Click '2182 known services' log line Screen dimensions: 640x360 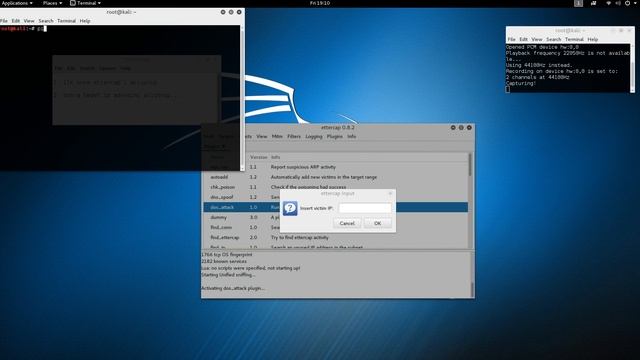pyautogui.click(x=224, y=261)
